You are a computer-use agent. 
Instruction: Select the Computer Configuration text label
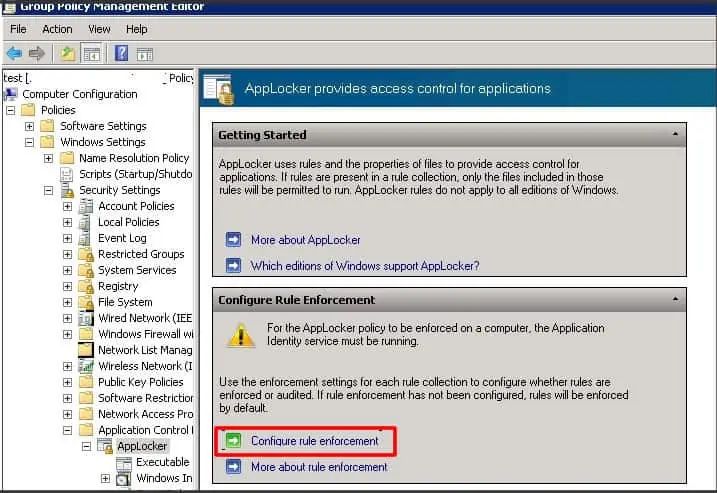point(80,94)
